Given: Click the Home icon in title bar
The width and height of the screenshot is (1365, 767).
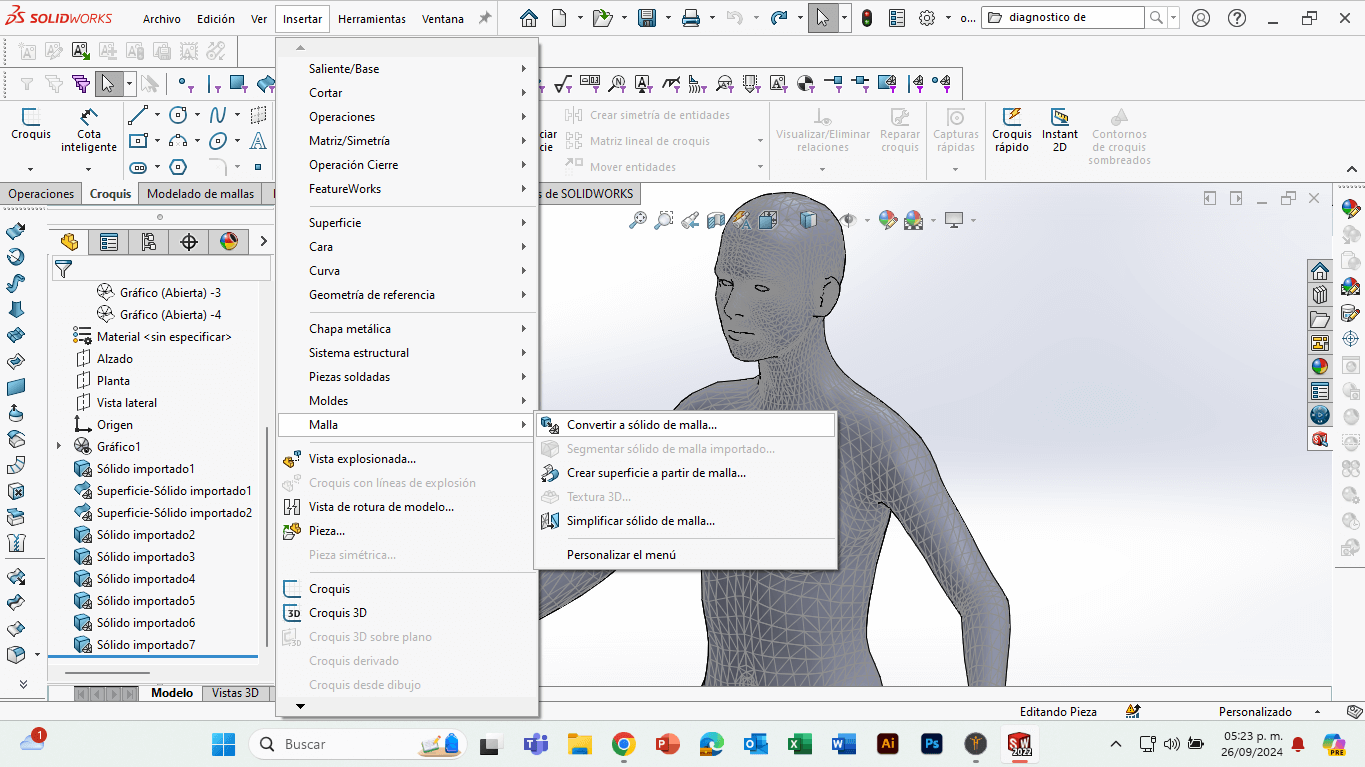Looking at the screenshot, I should pos(529,18).
